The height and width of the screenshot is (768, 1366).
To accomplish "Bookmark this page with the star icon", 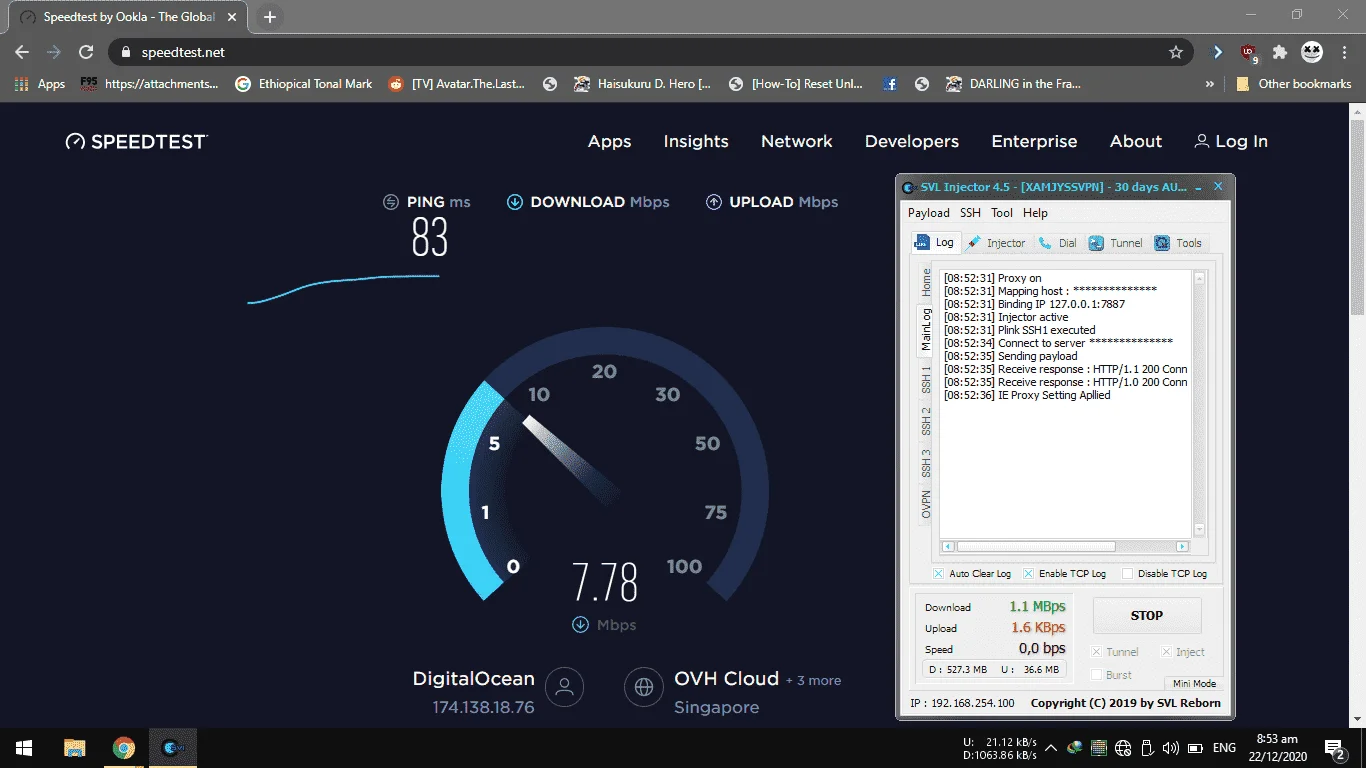I will pos(1176,52).
